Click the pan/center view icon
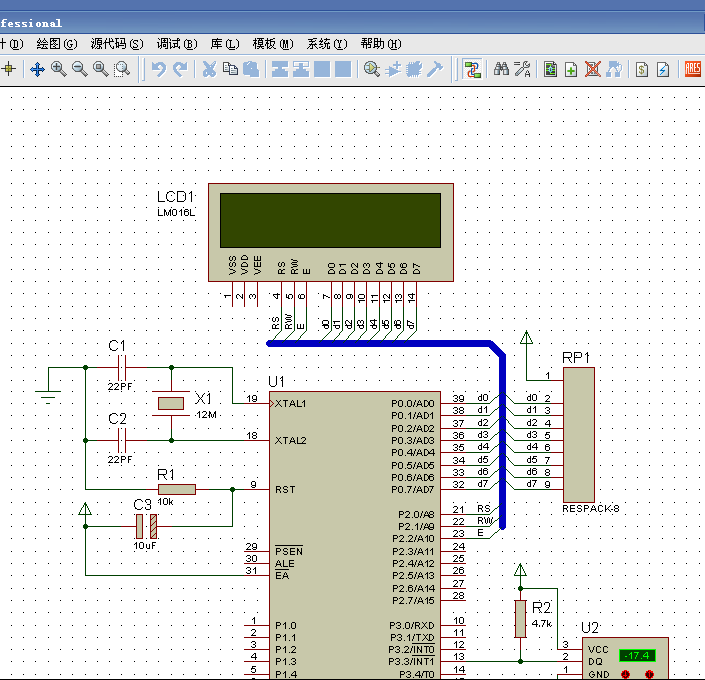Image resolution: width=705 pixels, height=680 pixels. pos(37,69)
